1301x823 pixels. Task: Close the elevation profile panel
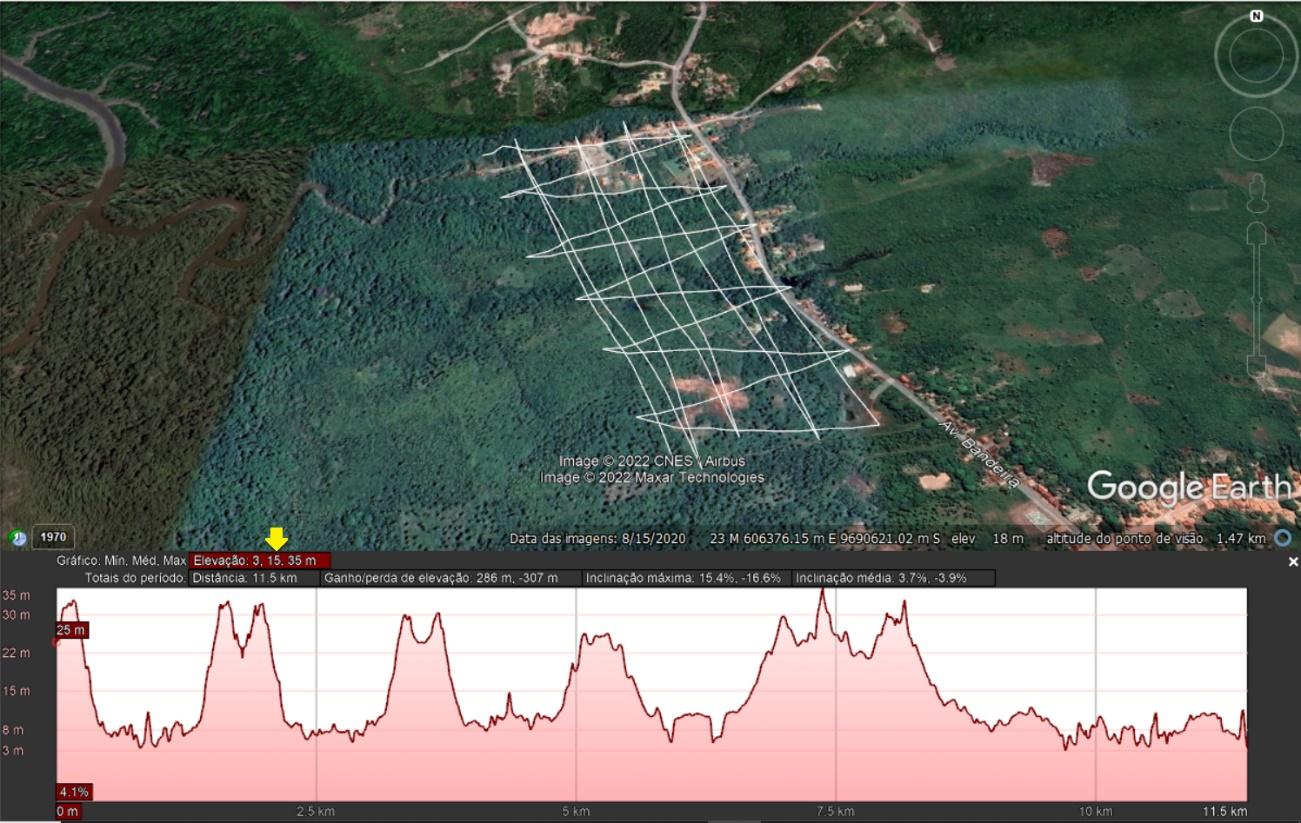coord(1293,563)
